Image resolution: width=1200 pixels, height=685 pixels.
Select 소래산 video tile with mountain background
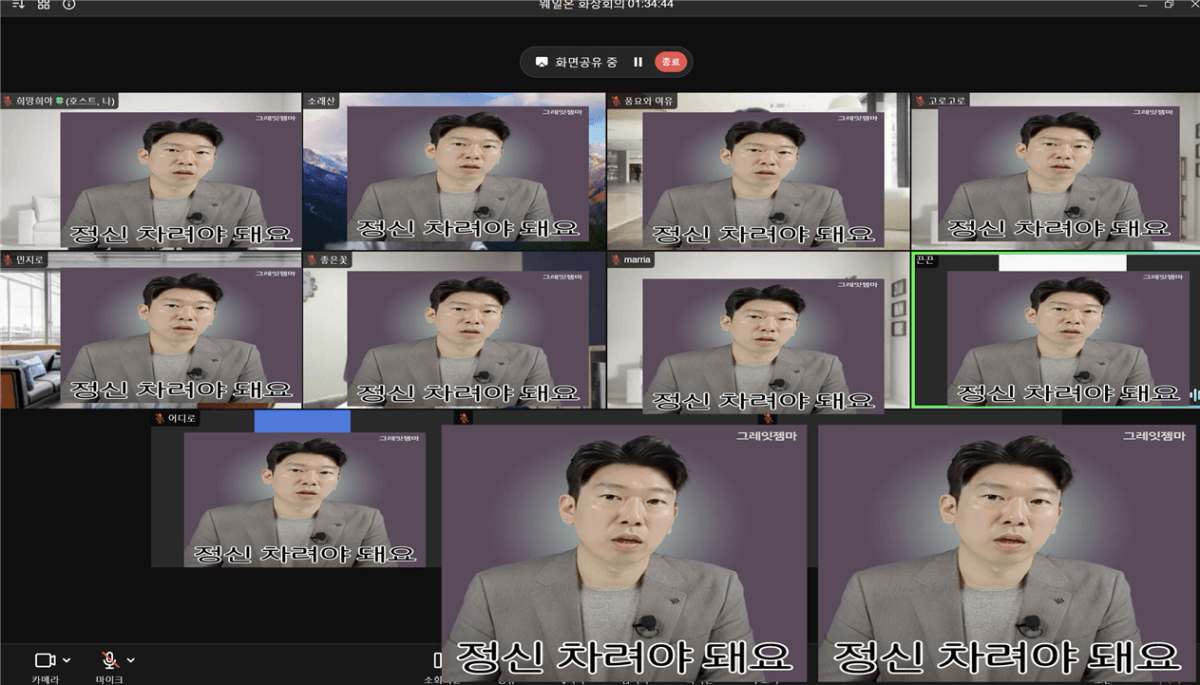(x=454, y=171)
